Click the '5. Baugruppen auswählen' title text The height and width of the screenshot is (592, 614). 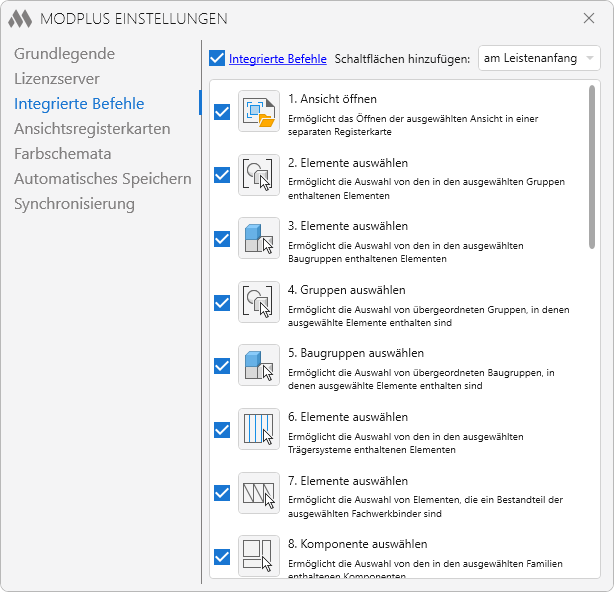pos(356,353)
